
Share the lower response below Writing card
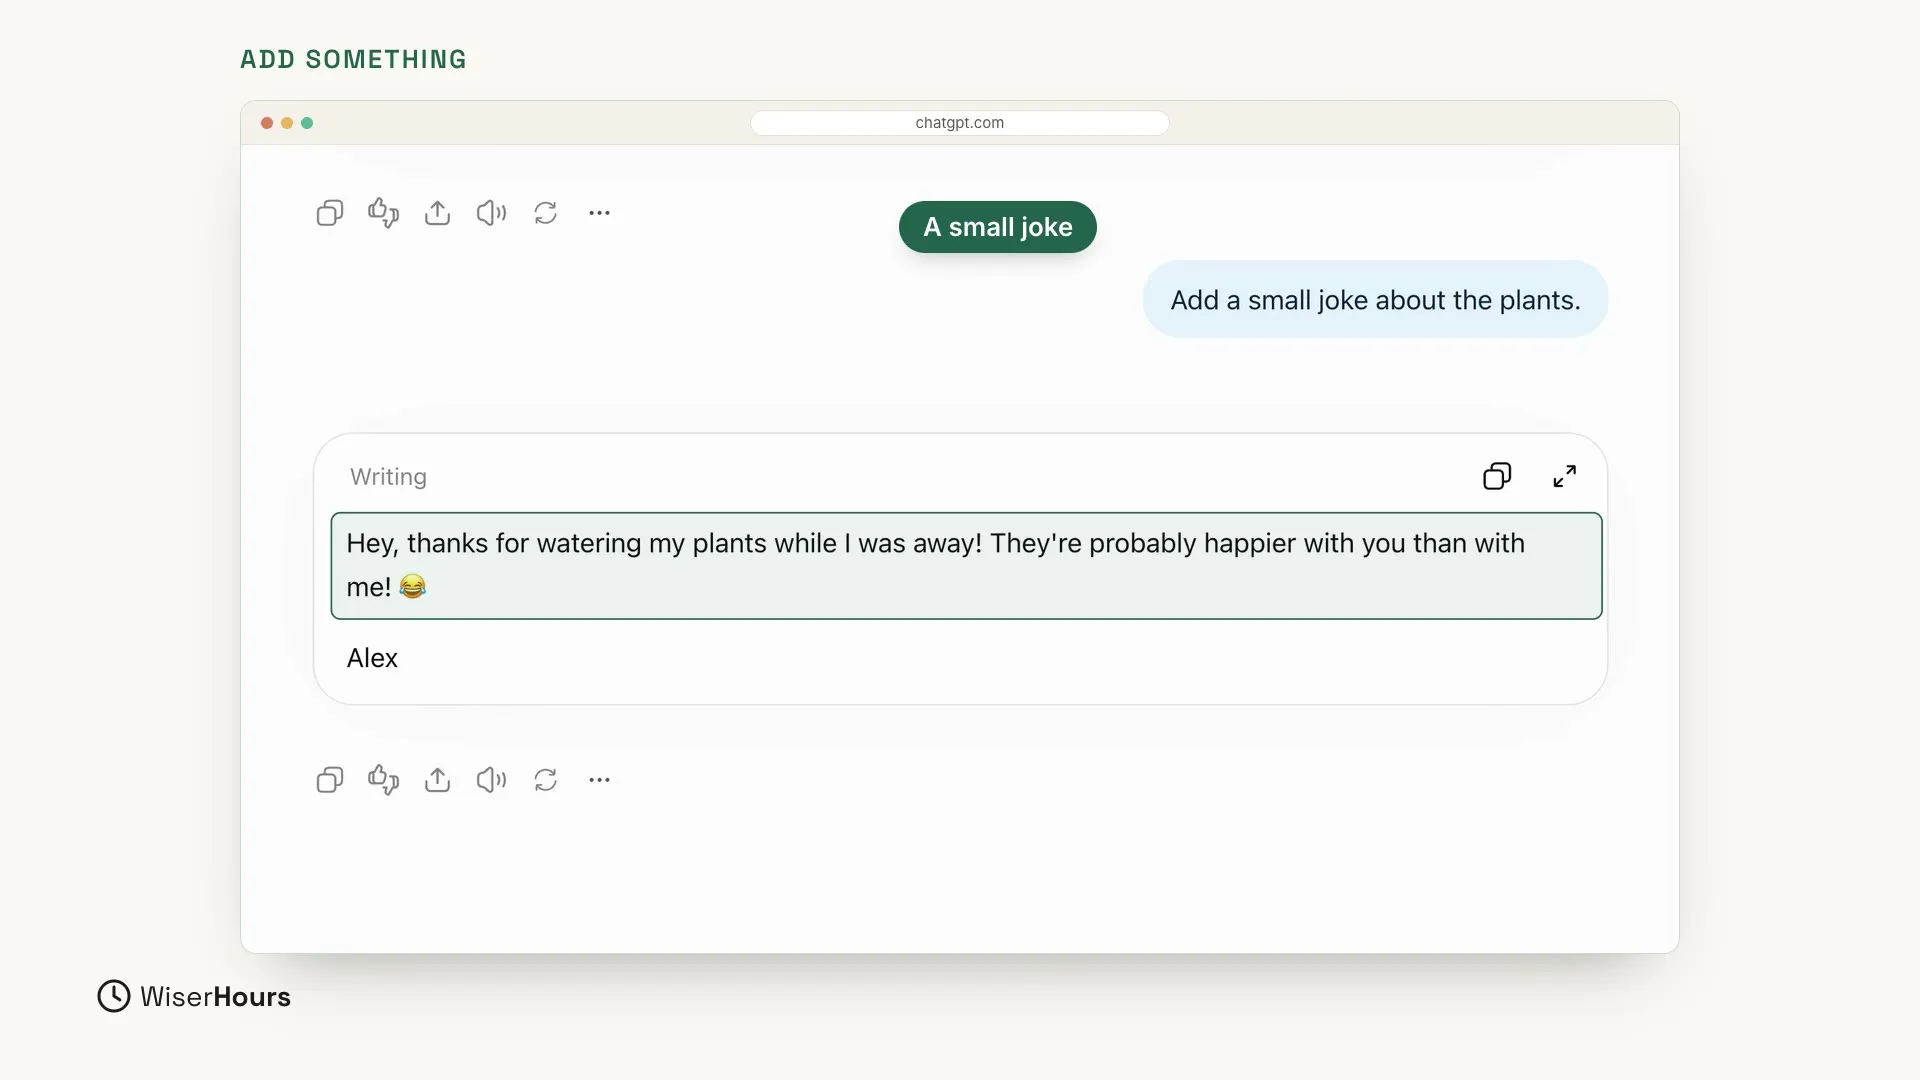click(437, 780)
